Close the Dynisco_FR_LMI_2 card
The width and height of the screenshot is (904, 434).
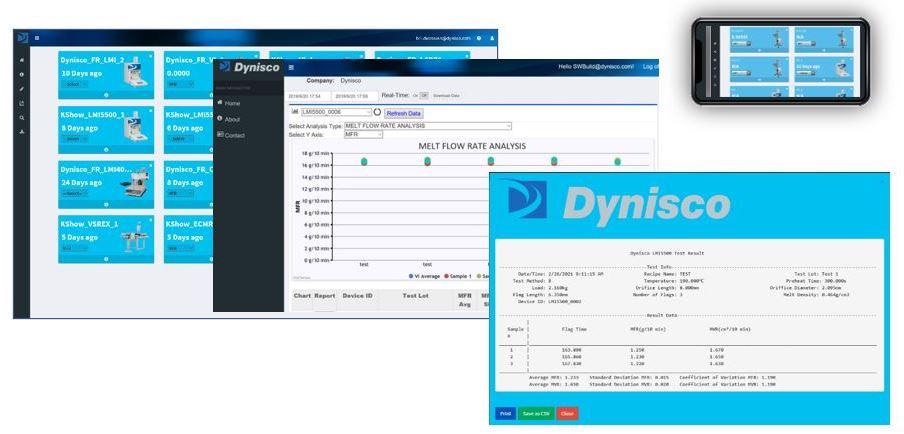151,56
